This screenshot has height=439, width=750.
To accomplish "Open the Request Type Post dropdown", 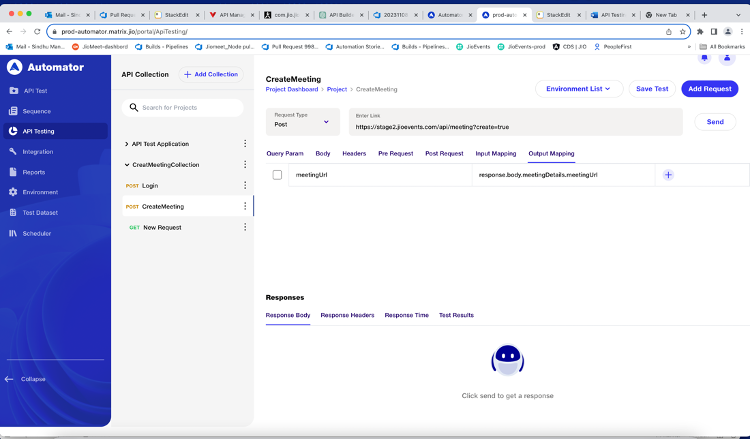I will [x=303, y=121].
